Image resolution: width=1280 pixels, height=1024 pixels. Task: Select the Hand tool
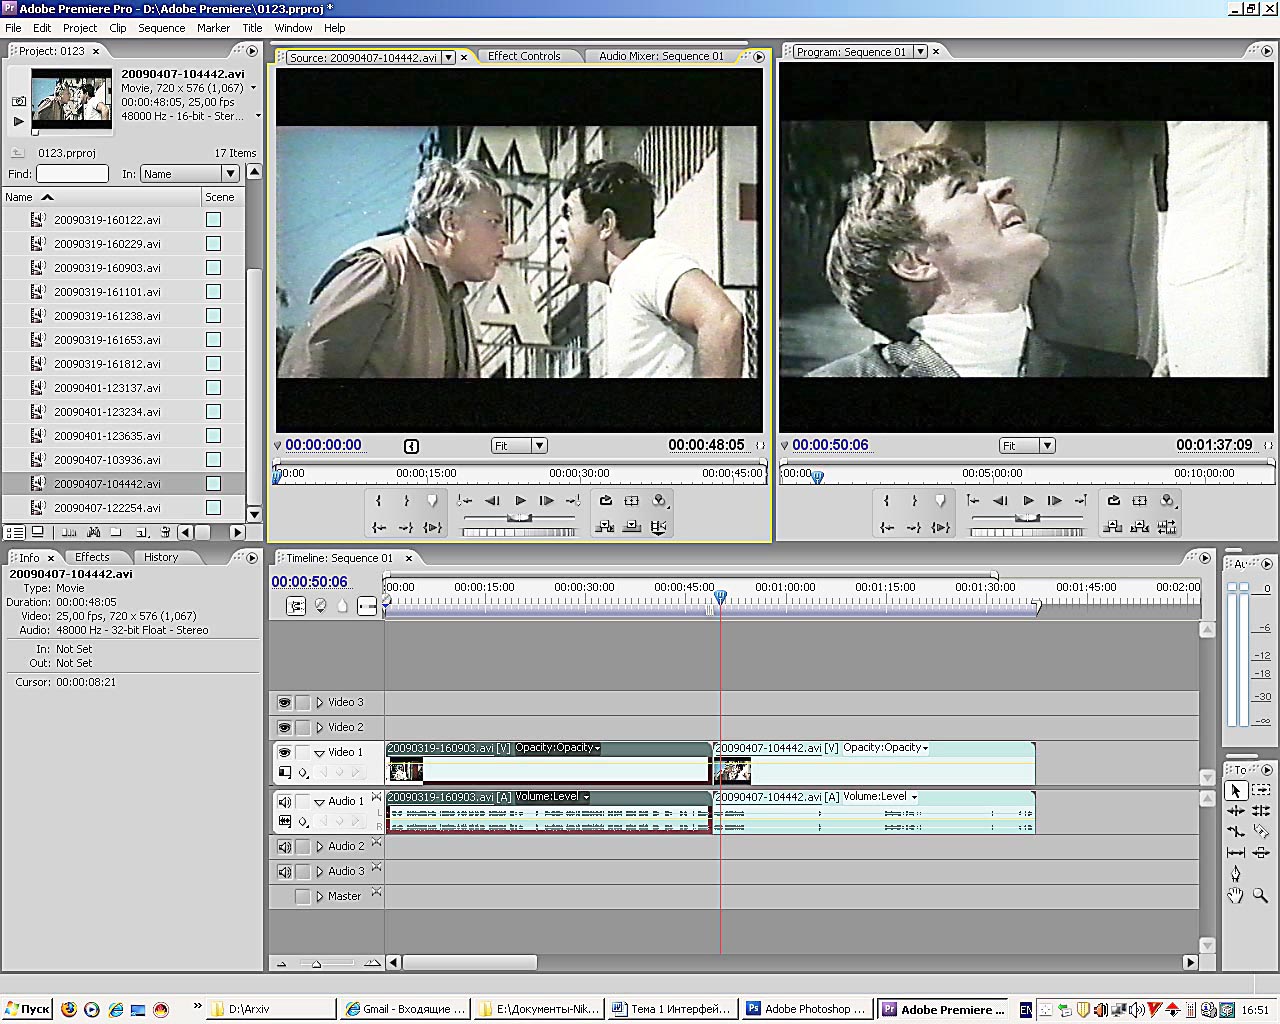click(1235, 896)
